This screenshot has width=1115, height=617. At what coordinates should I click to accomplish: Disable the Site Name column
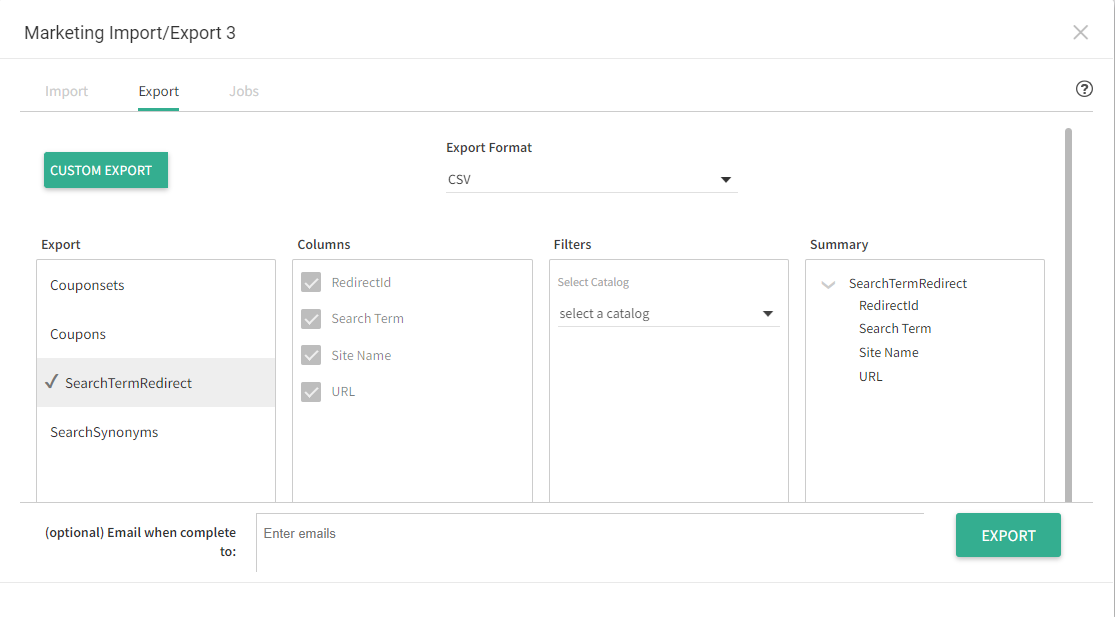click(311, 355)
